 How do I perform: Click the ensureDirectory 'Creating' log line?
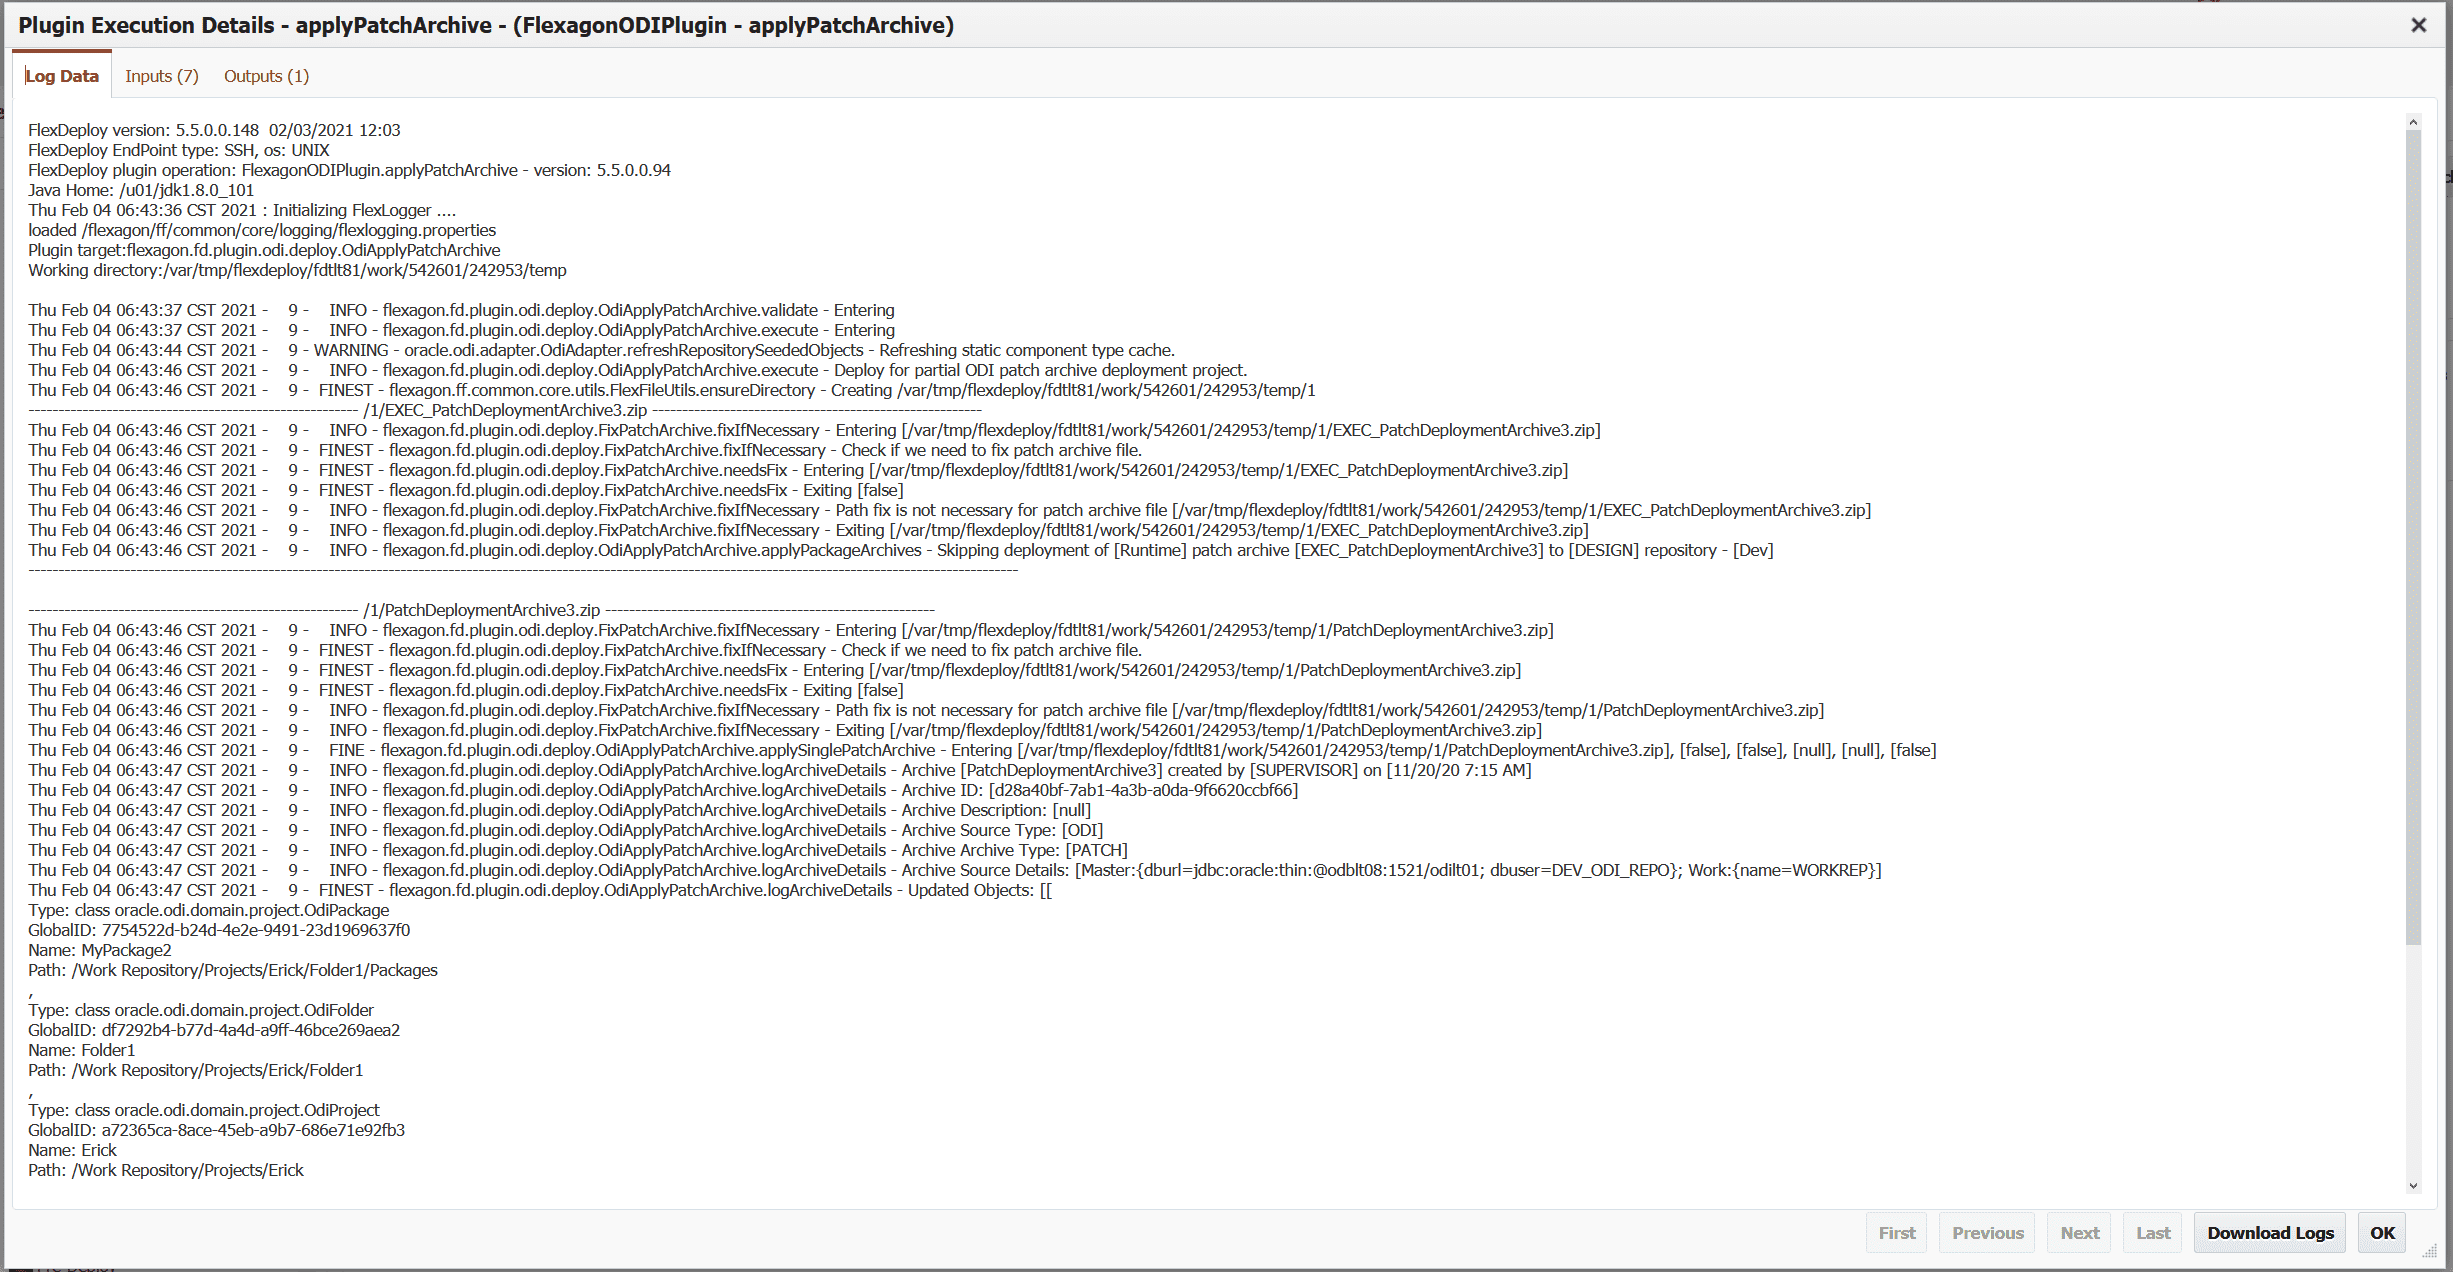672,390
